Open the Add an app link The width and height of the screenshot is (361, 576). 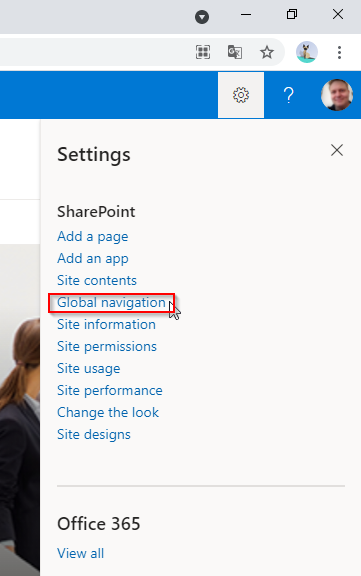pyautogui.click(x=93, y=259)
